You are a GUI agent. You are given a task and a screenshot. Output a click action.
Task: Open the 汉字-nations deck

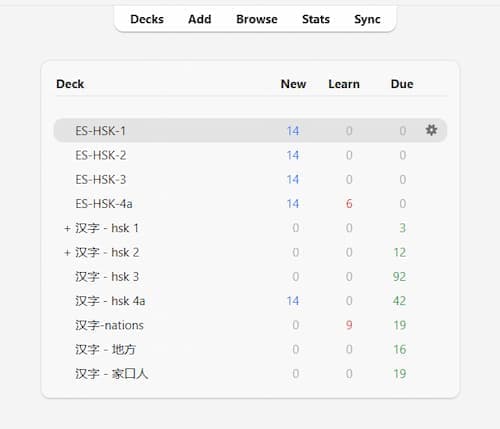pos(109,325)
